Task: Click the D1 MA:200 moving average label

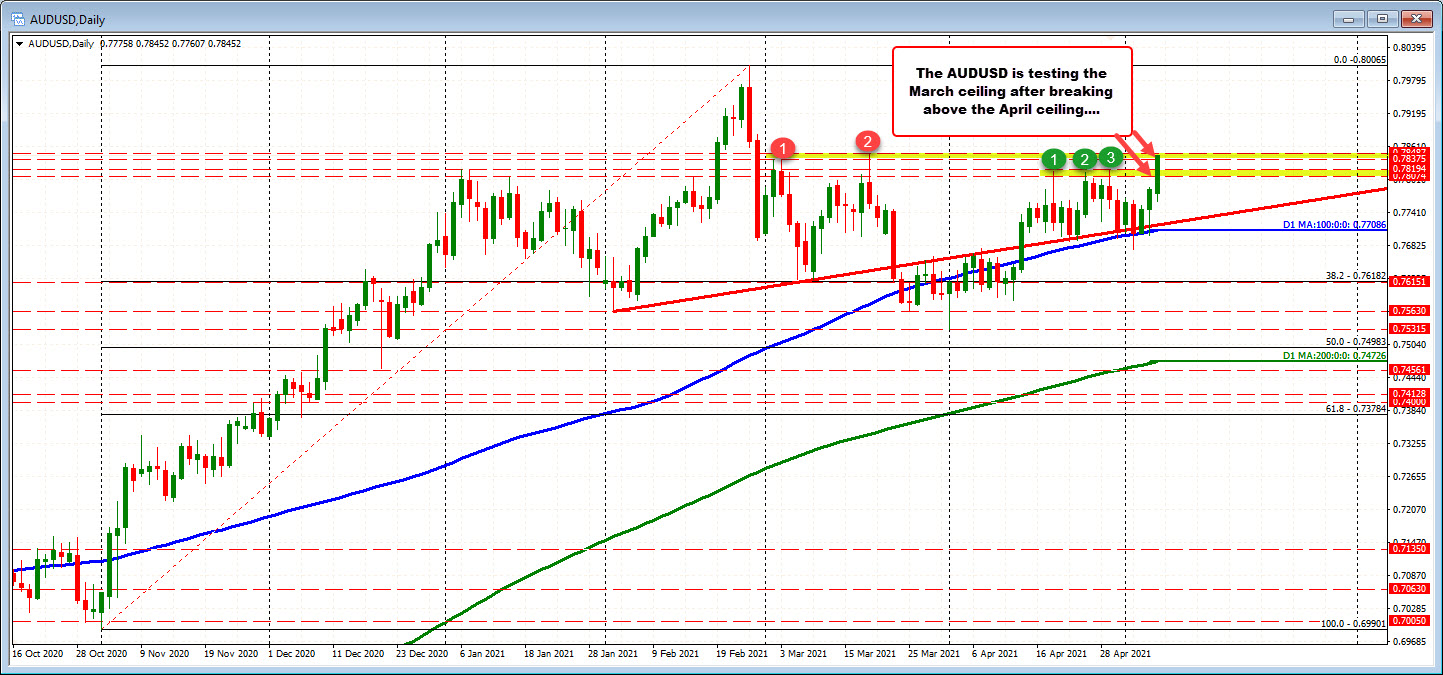Action: (1334, 356)
